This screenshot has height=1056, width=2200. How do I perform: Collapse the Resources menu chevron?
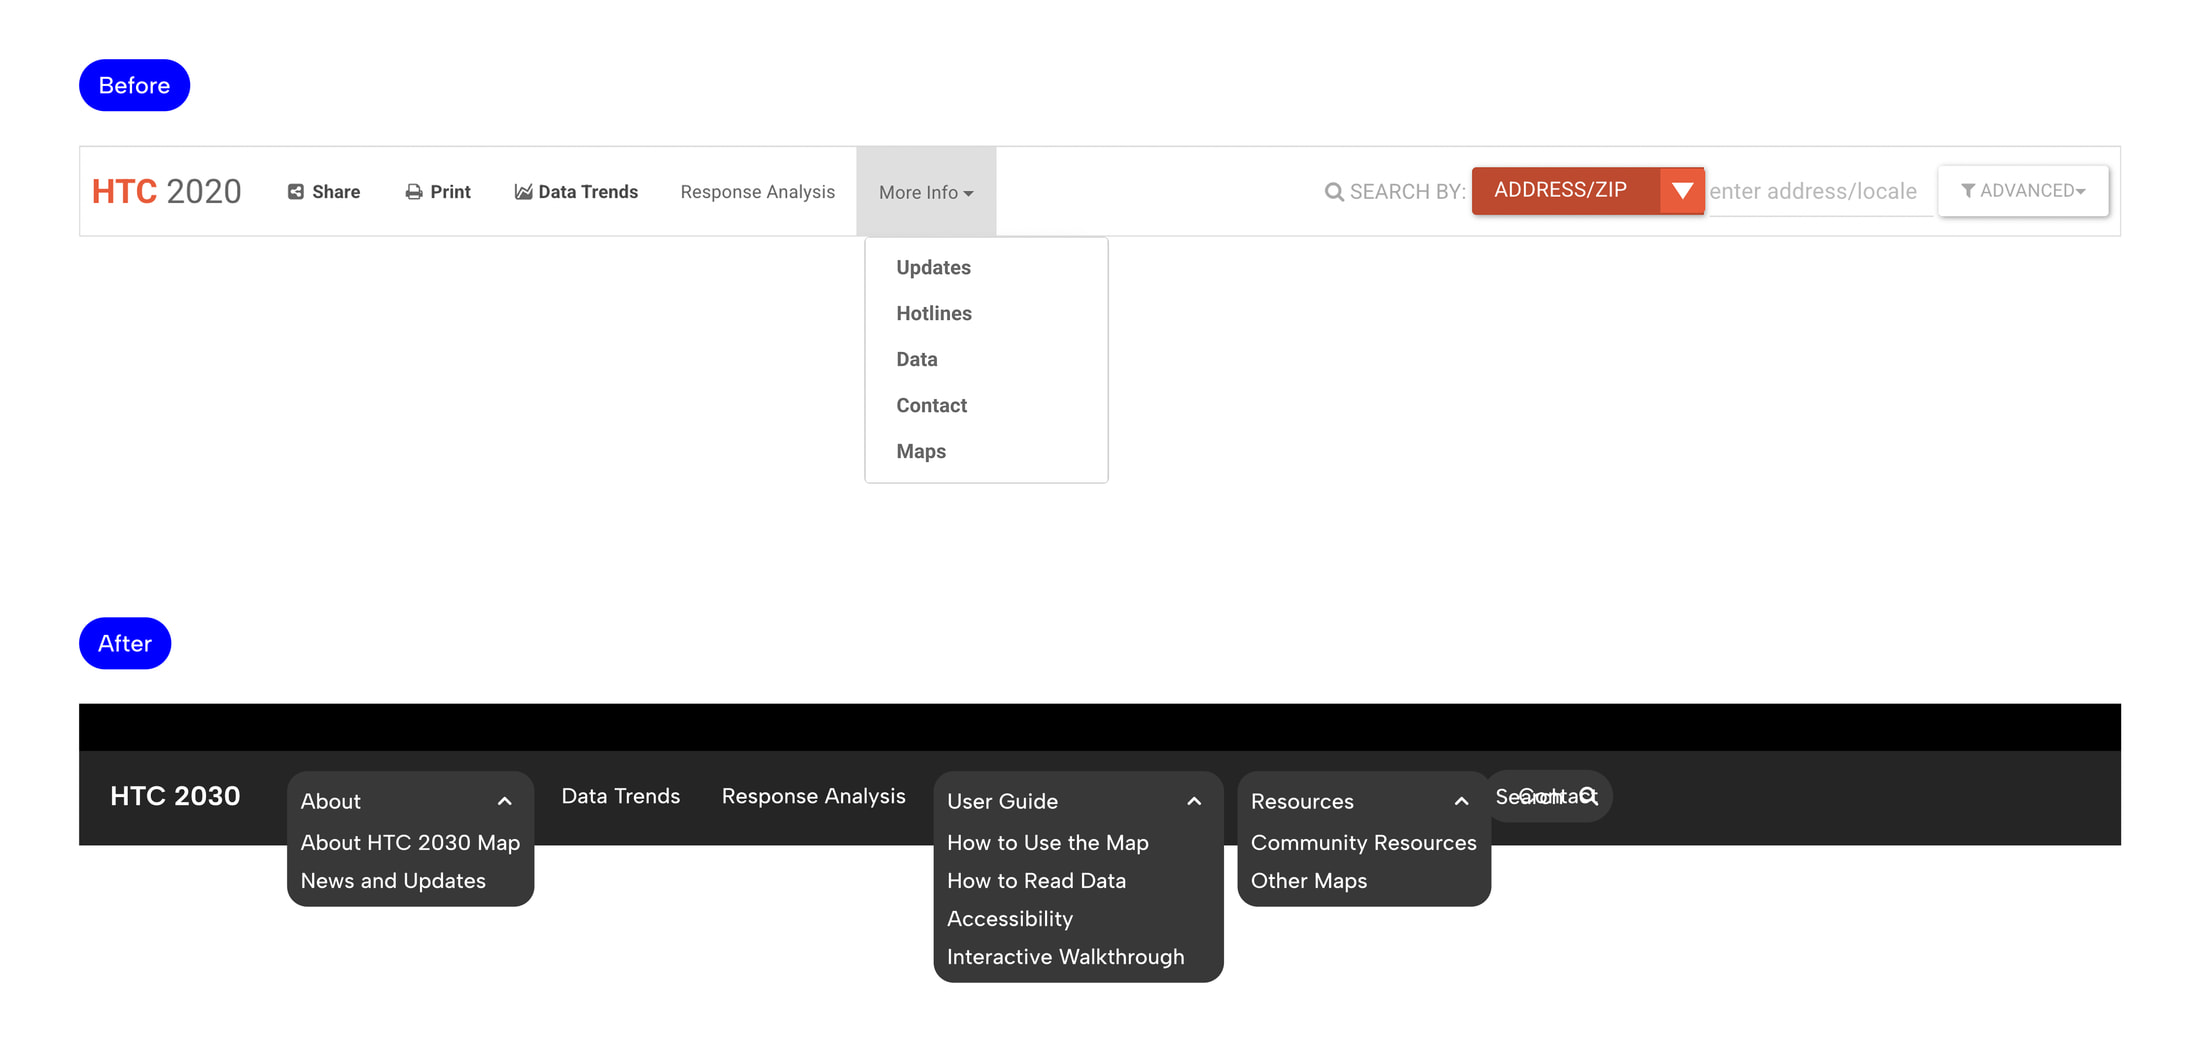(1461, 801)
